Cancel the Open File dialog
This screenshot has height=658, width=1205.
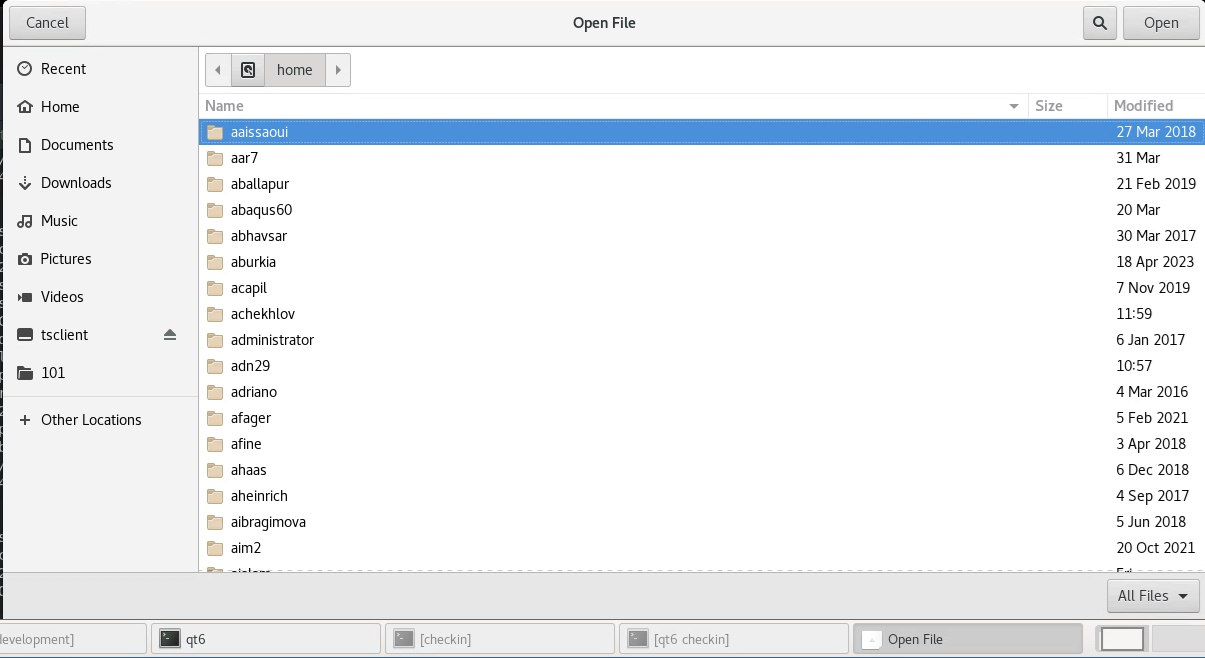click(47, 22)
